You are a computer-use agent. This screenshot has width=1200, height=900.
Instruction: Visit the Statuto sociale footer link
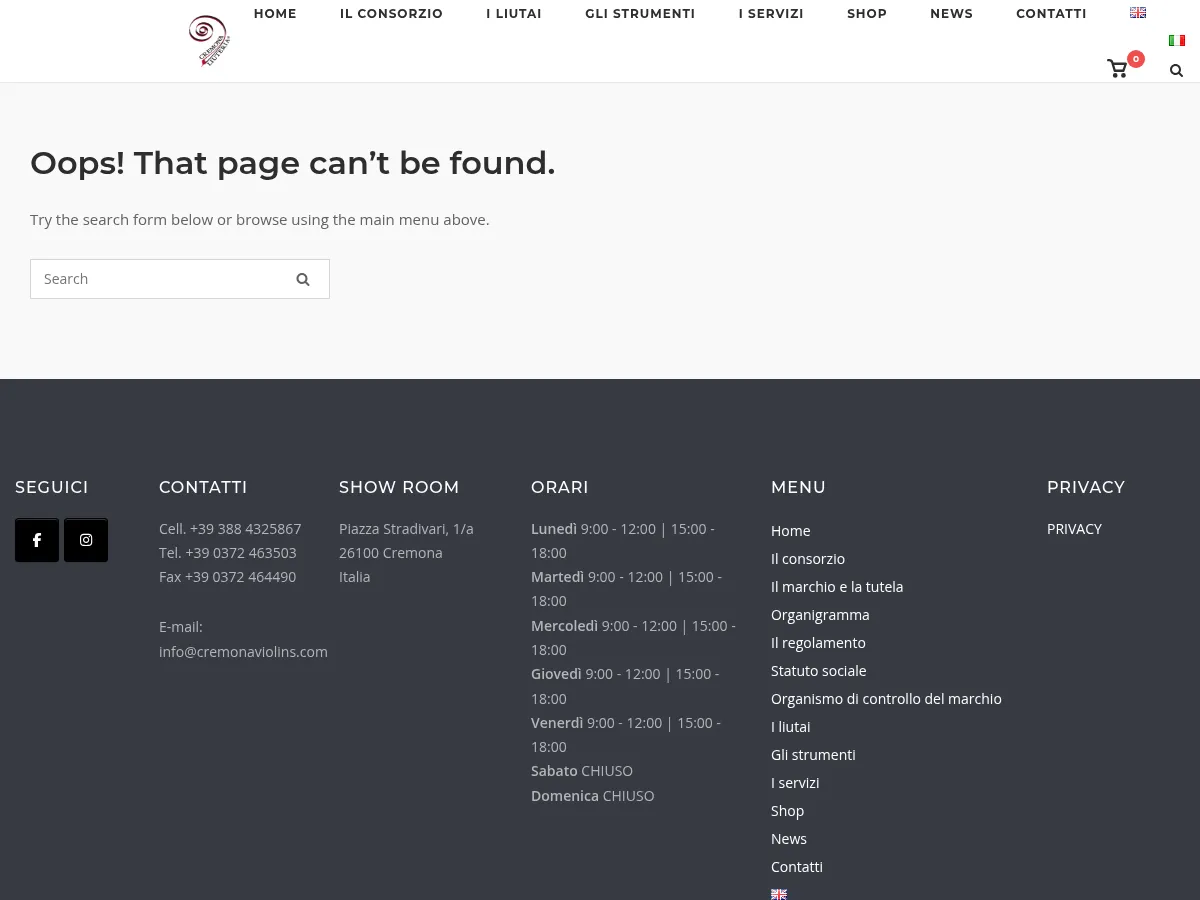[x=818, y=671]
